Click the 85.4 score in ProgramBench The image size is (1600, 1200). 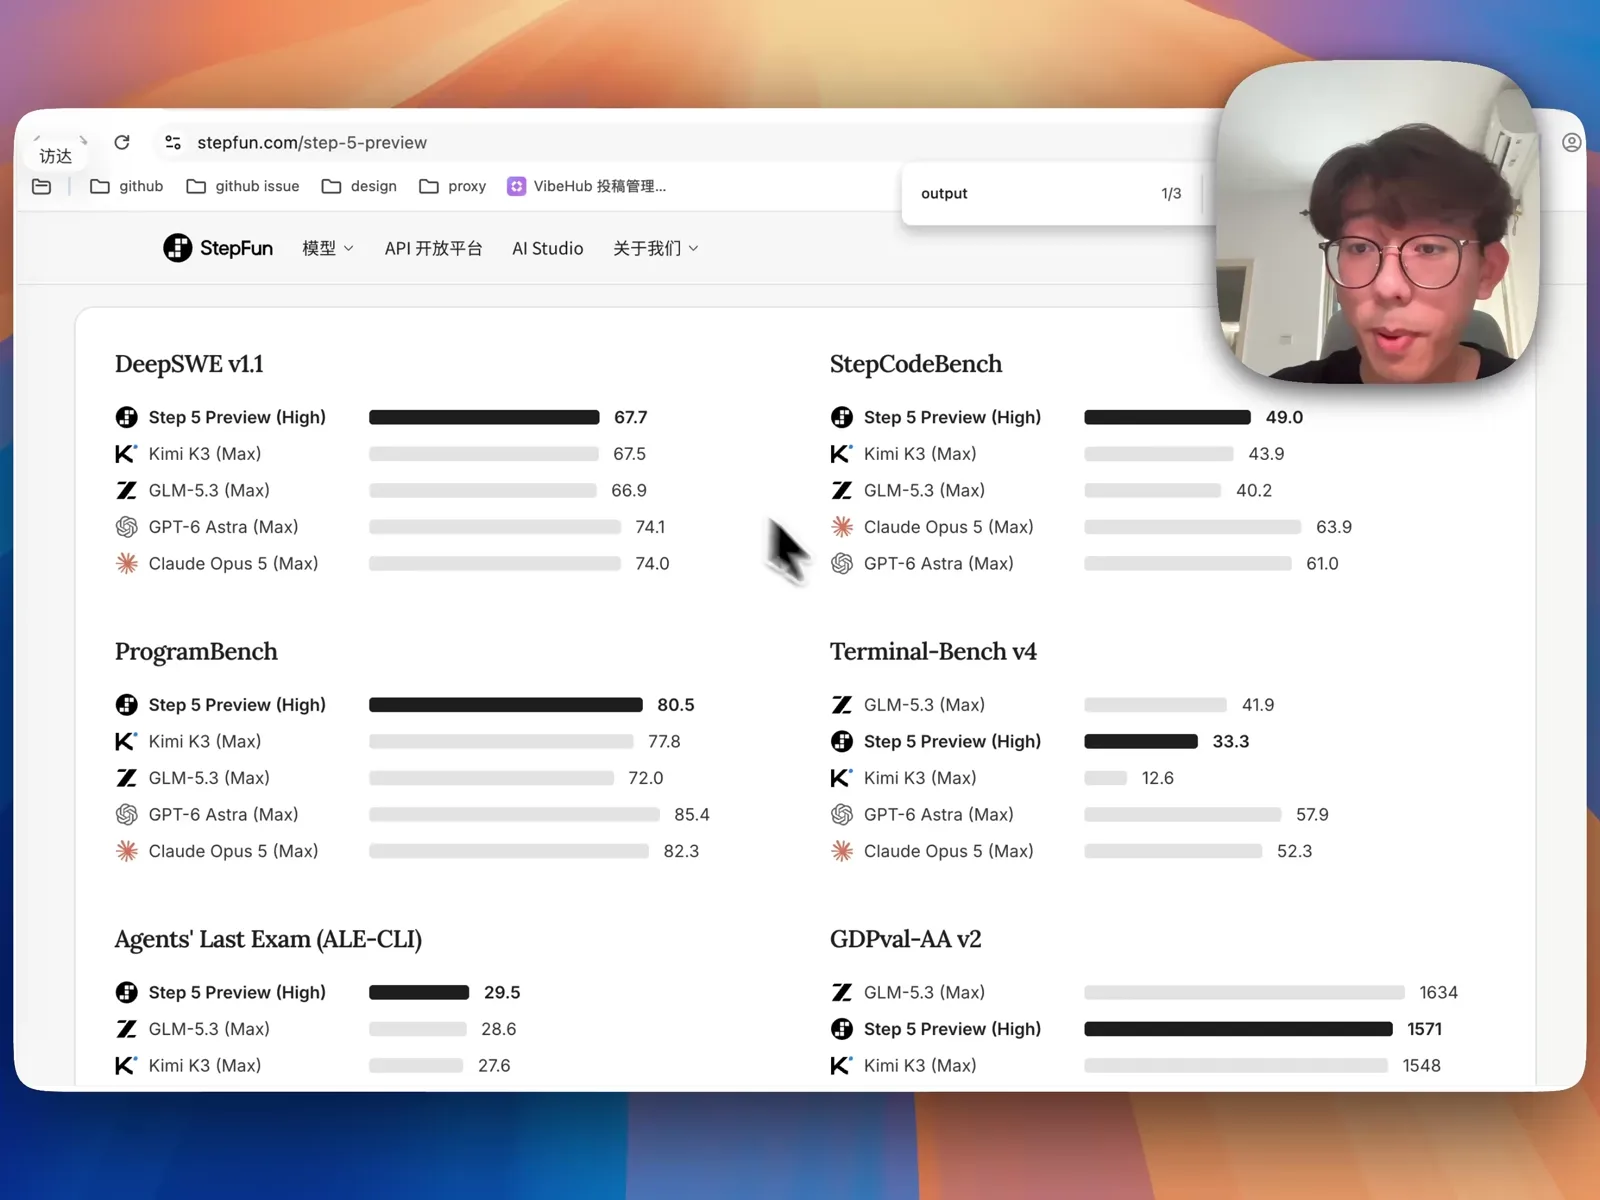pos(692,815)
